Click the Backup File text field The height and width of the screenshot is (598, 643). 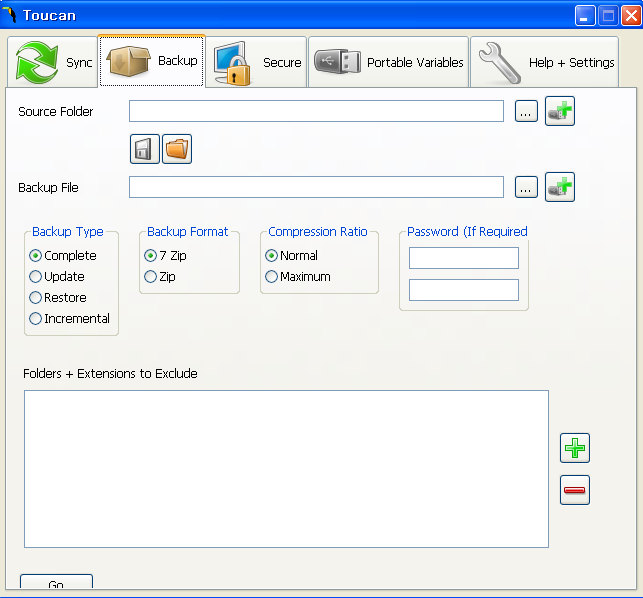pyautogui.click(x=316, y=187)
